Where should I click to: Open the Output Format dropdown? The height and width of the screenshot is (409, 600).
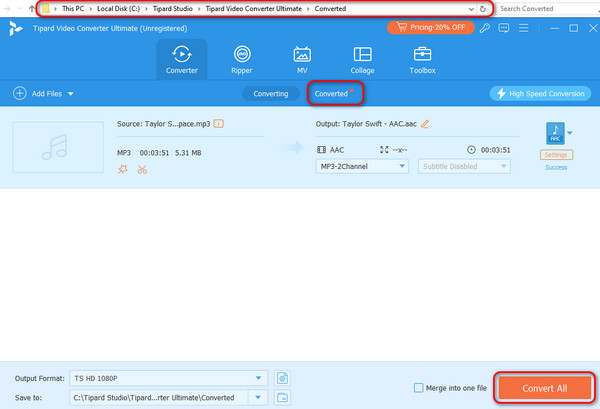point(169,378)
